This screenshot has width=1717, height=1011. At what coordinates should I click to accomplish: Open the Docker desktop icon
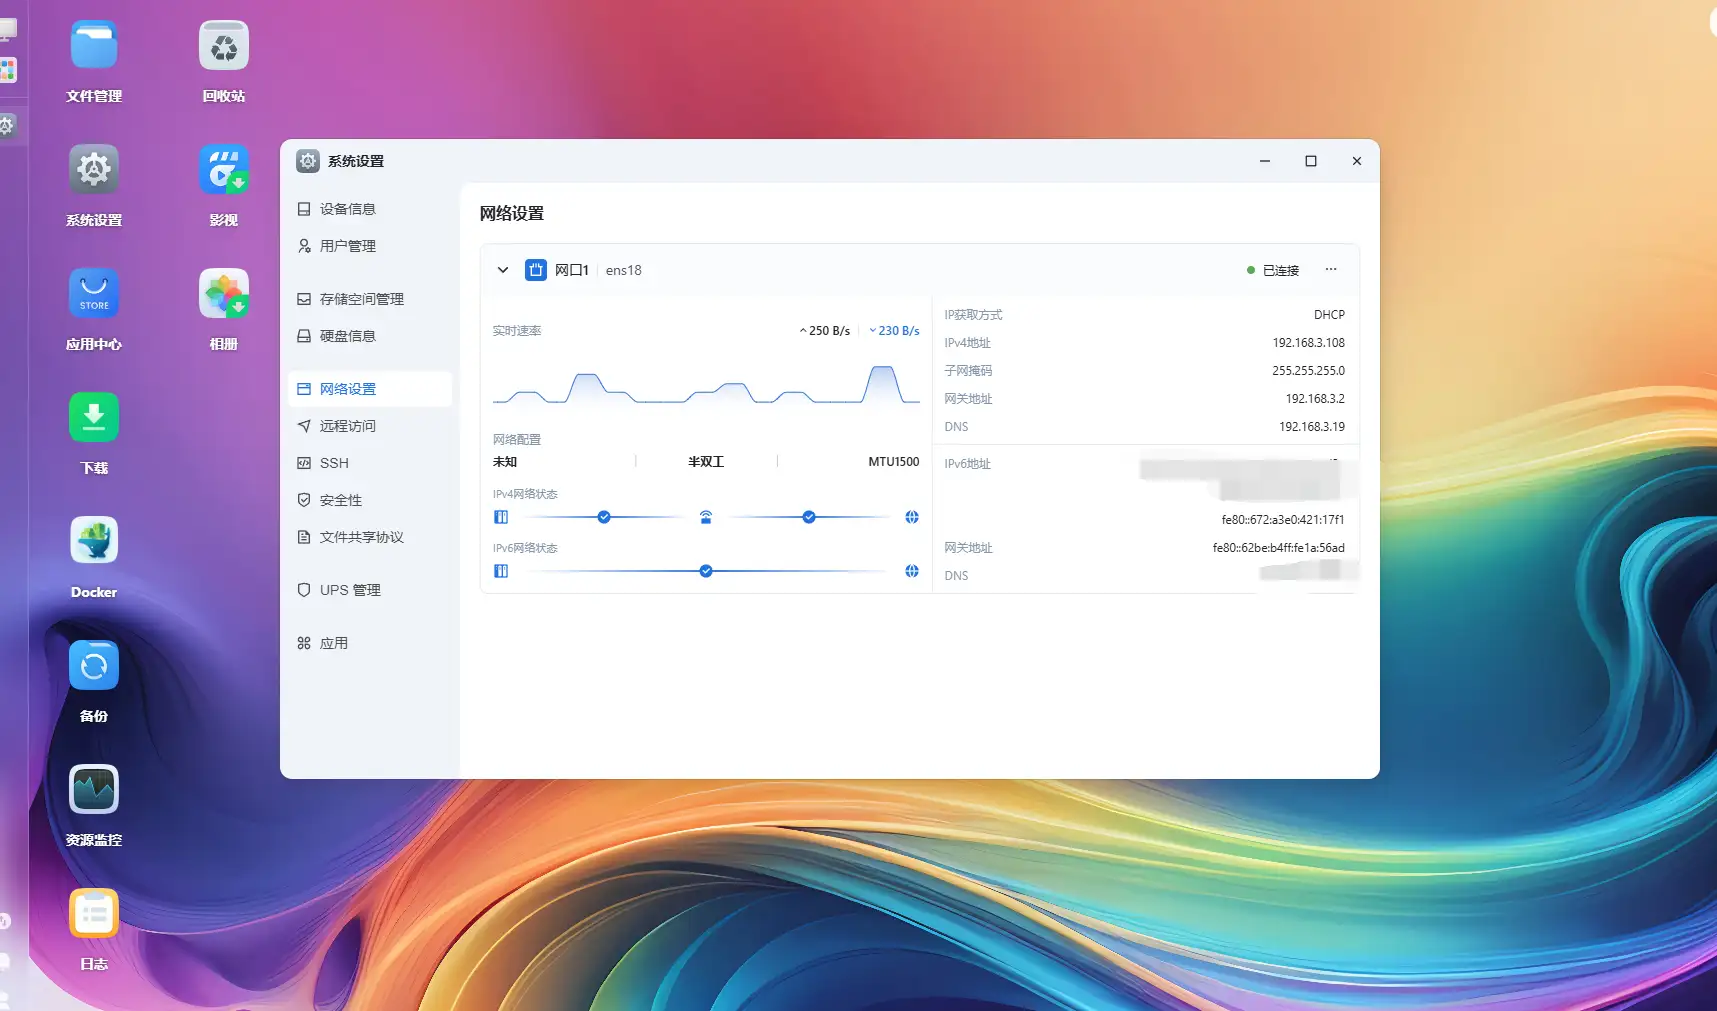[94, 541]
